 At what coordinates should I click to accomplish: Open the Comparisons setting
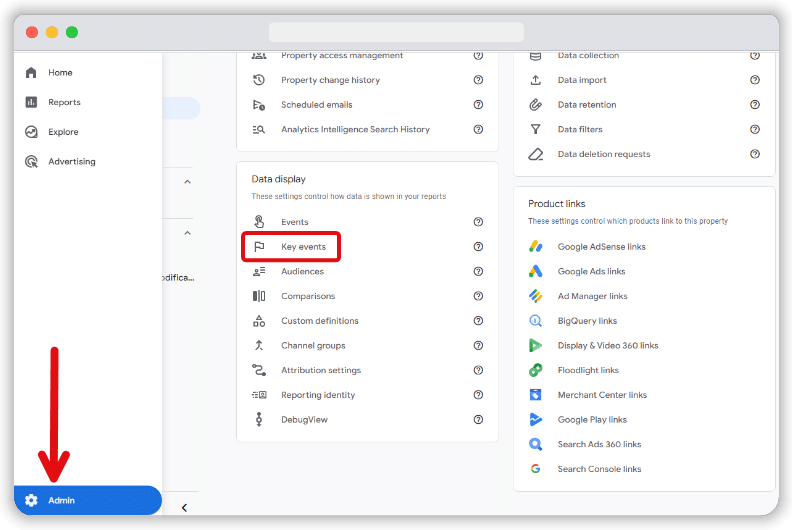coord(308,296)
